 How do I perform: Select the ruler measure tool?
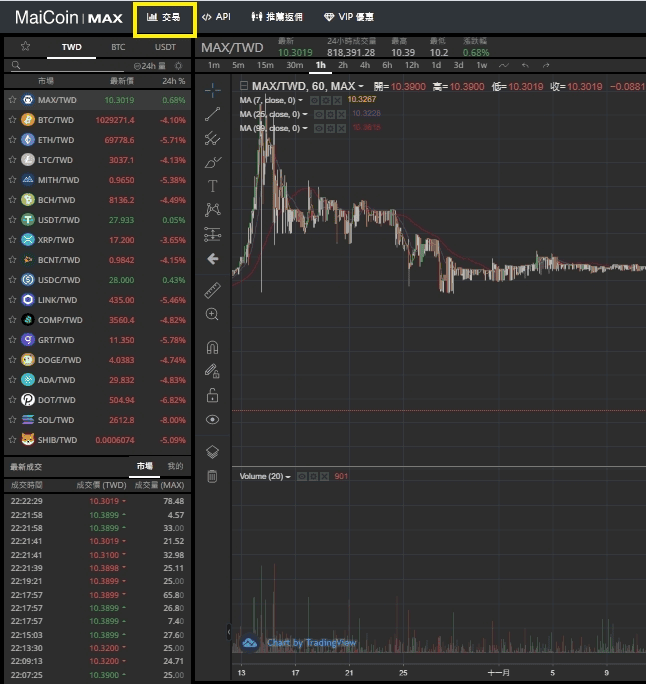point(212,290)
